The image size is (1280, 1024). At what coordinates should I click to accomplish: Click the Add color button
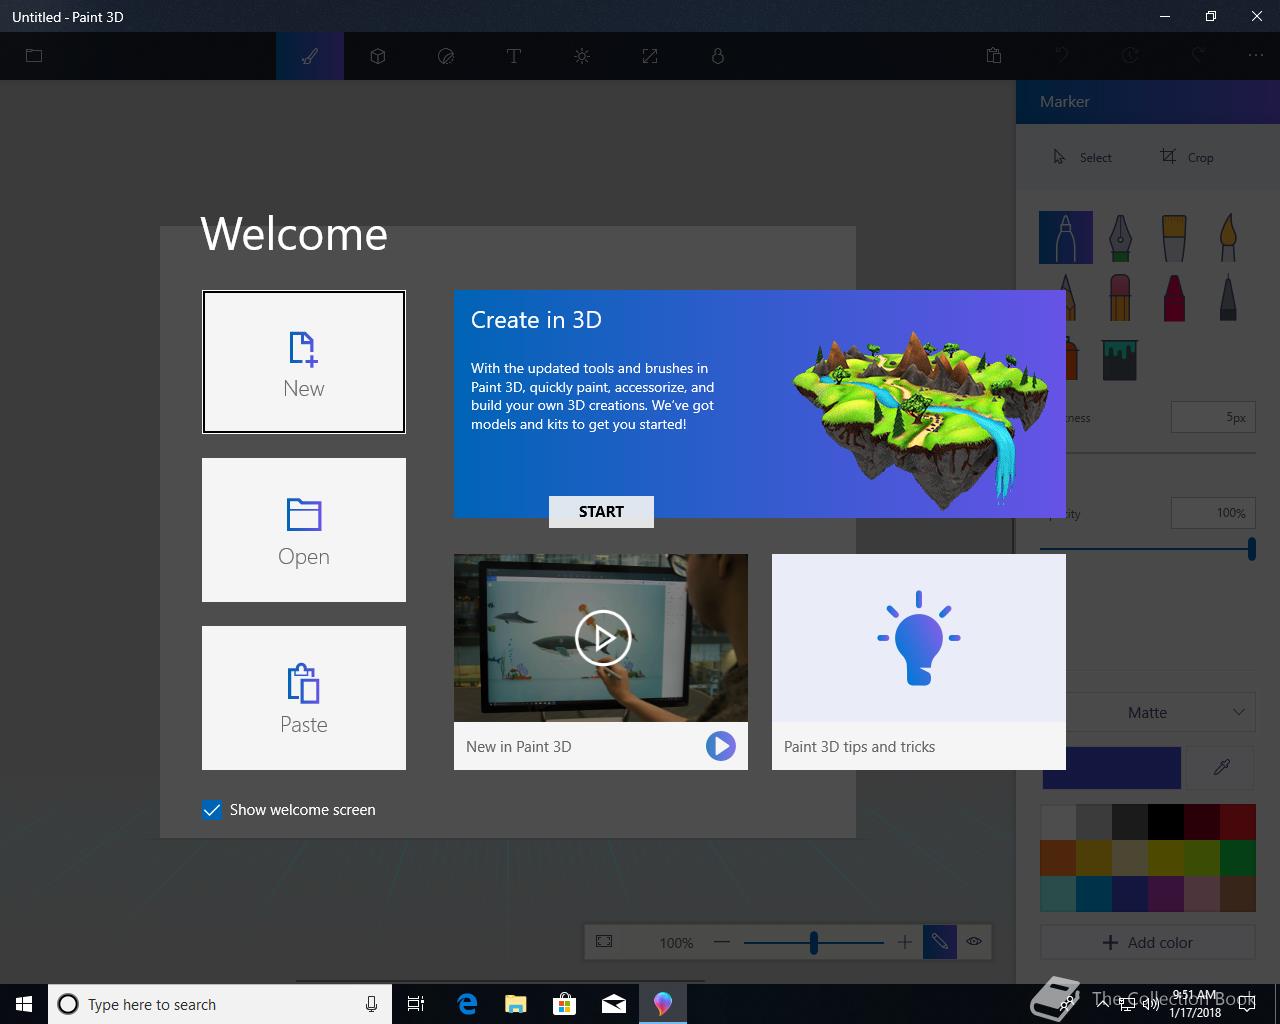click(x=1148, y=942)
